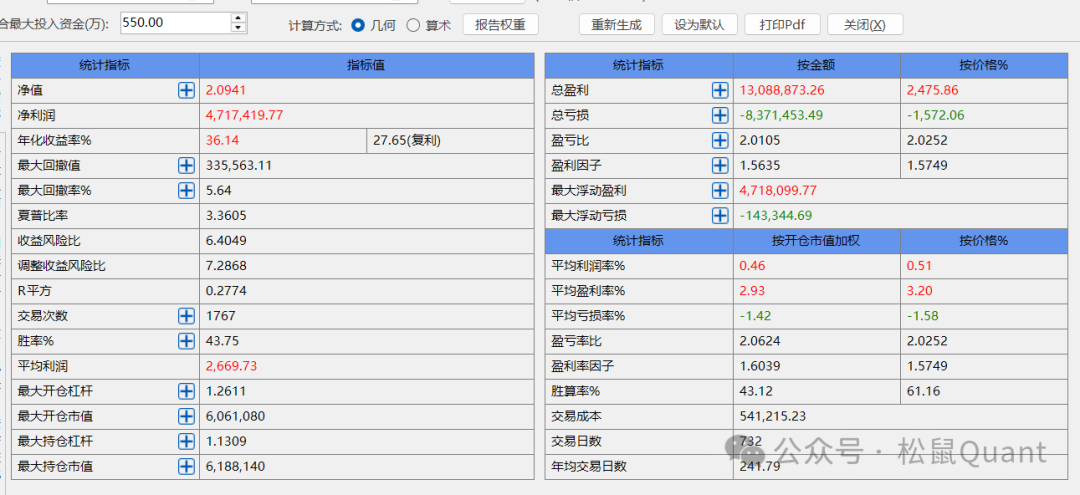This screenshot has height=495, width=1080.
Task: Click the 重新生成 button
Action: pos(617,24)
